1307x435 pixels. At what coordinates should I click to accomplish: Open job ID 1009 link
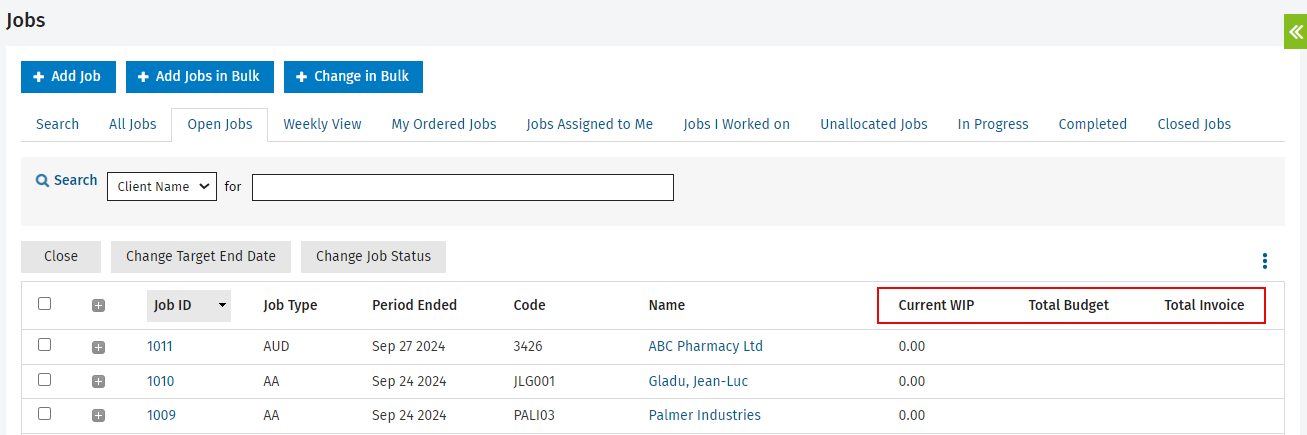point(160,415)
